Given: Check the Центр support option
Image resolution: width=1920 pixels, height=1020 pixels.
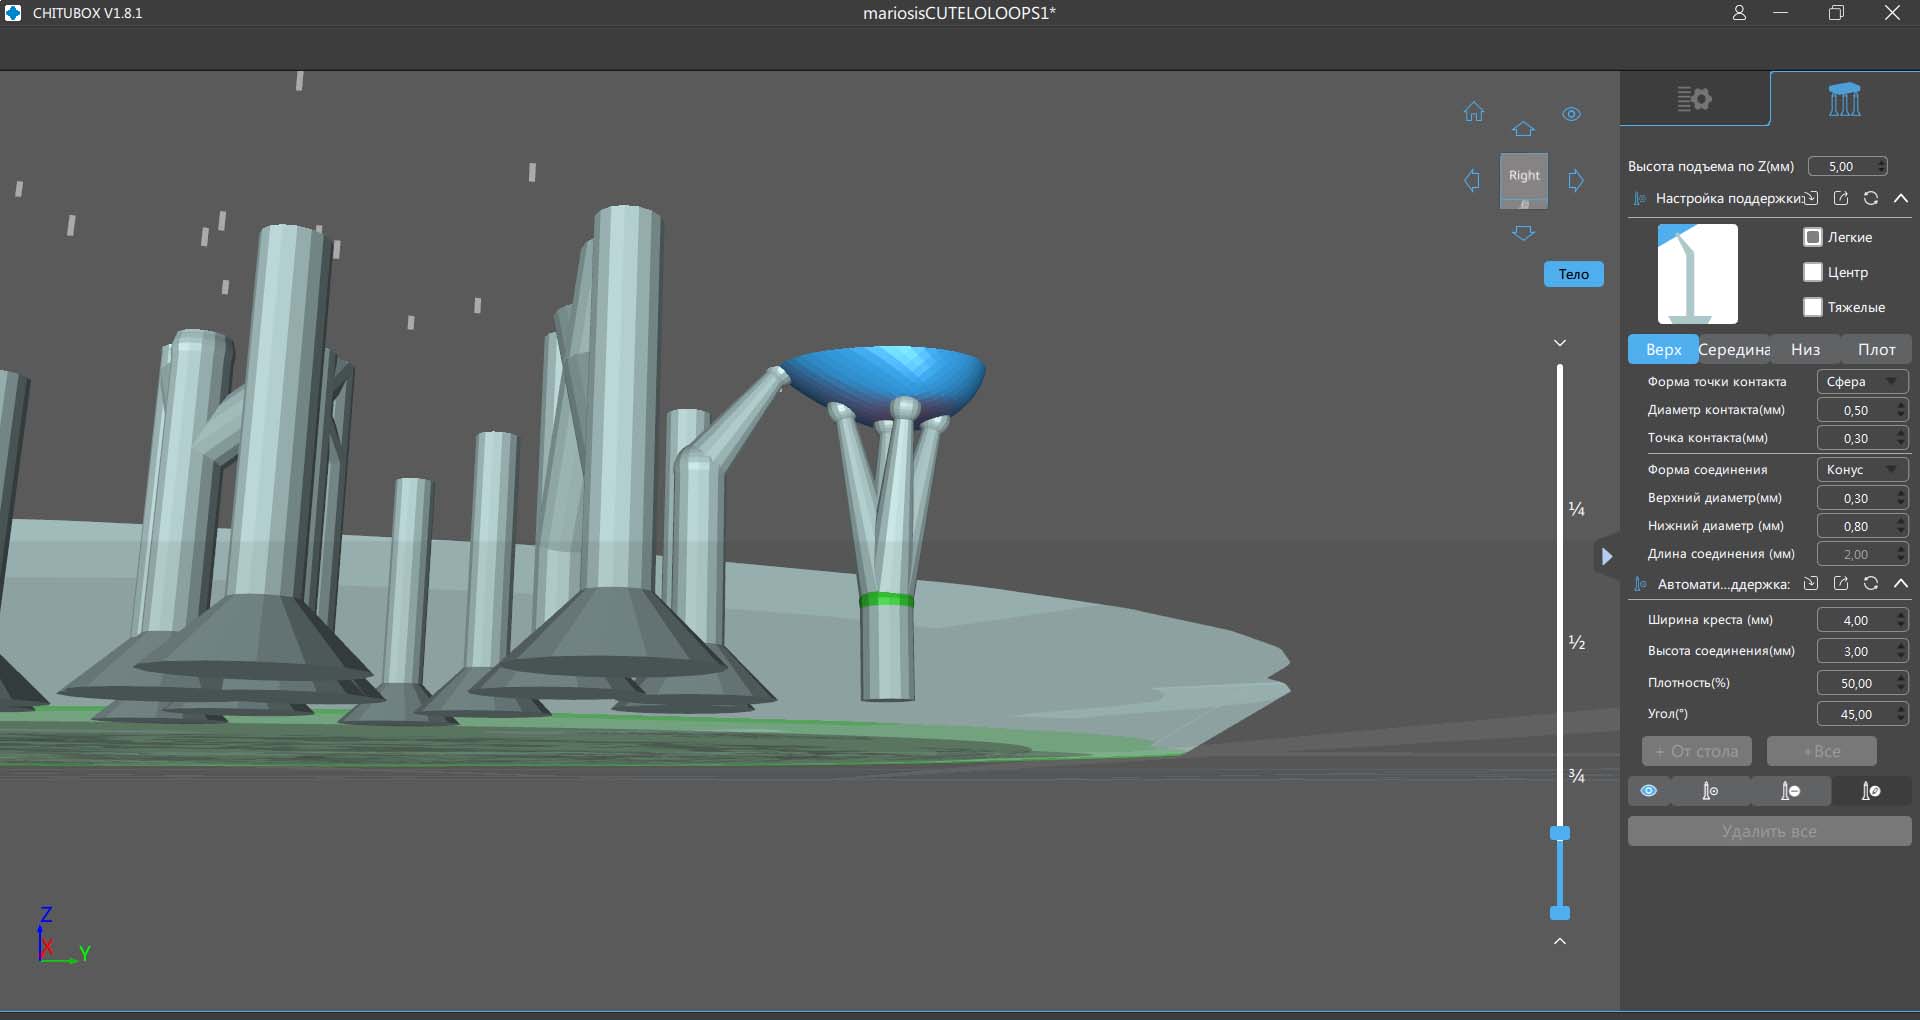Looking at the screenshot, I should click(x=1813, y=272).
